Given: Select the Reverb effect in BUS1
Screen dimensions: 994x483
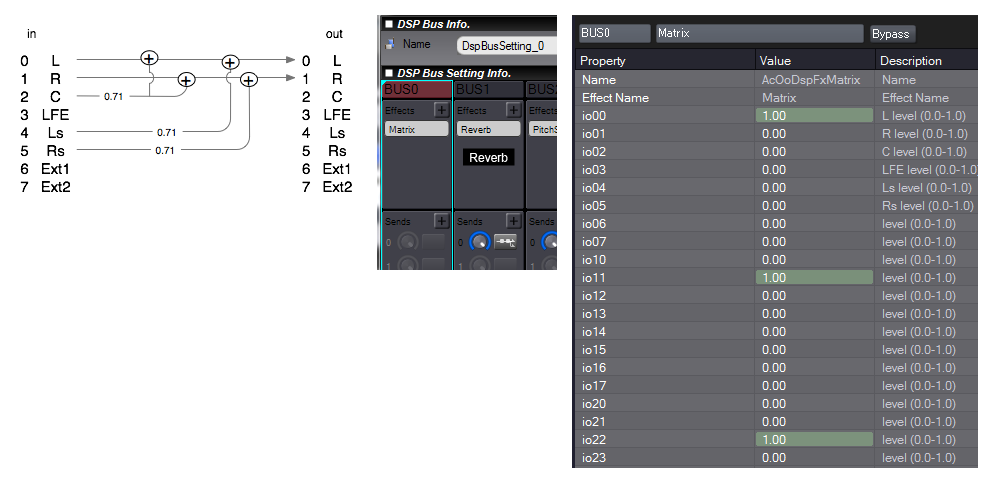Looking at the screenshot, I should (488, 130).
